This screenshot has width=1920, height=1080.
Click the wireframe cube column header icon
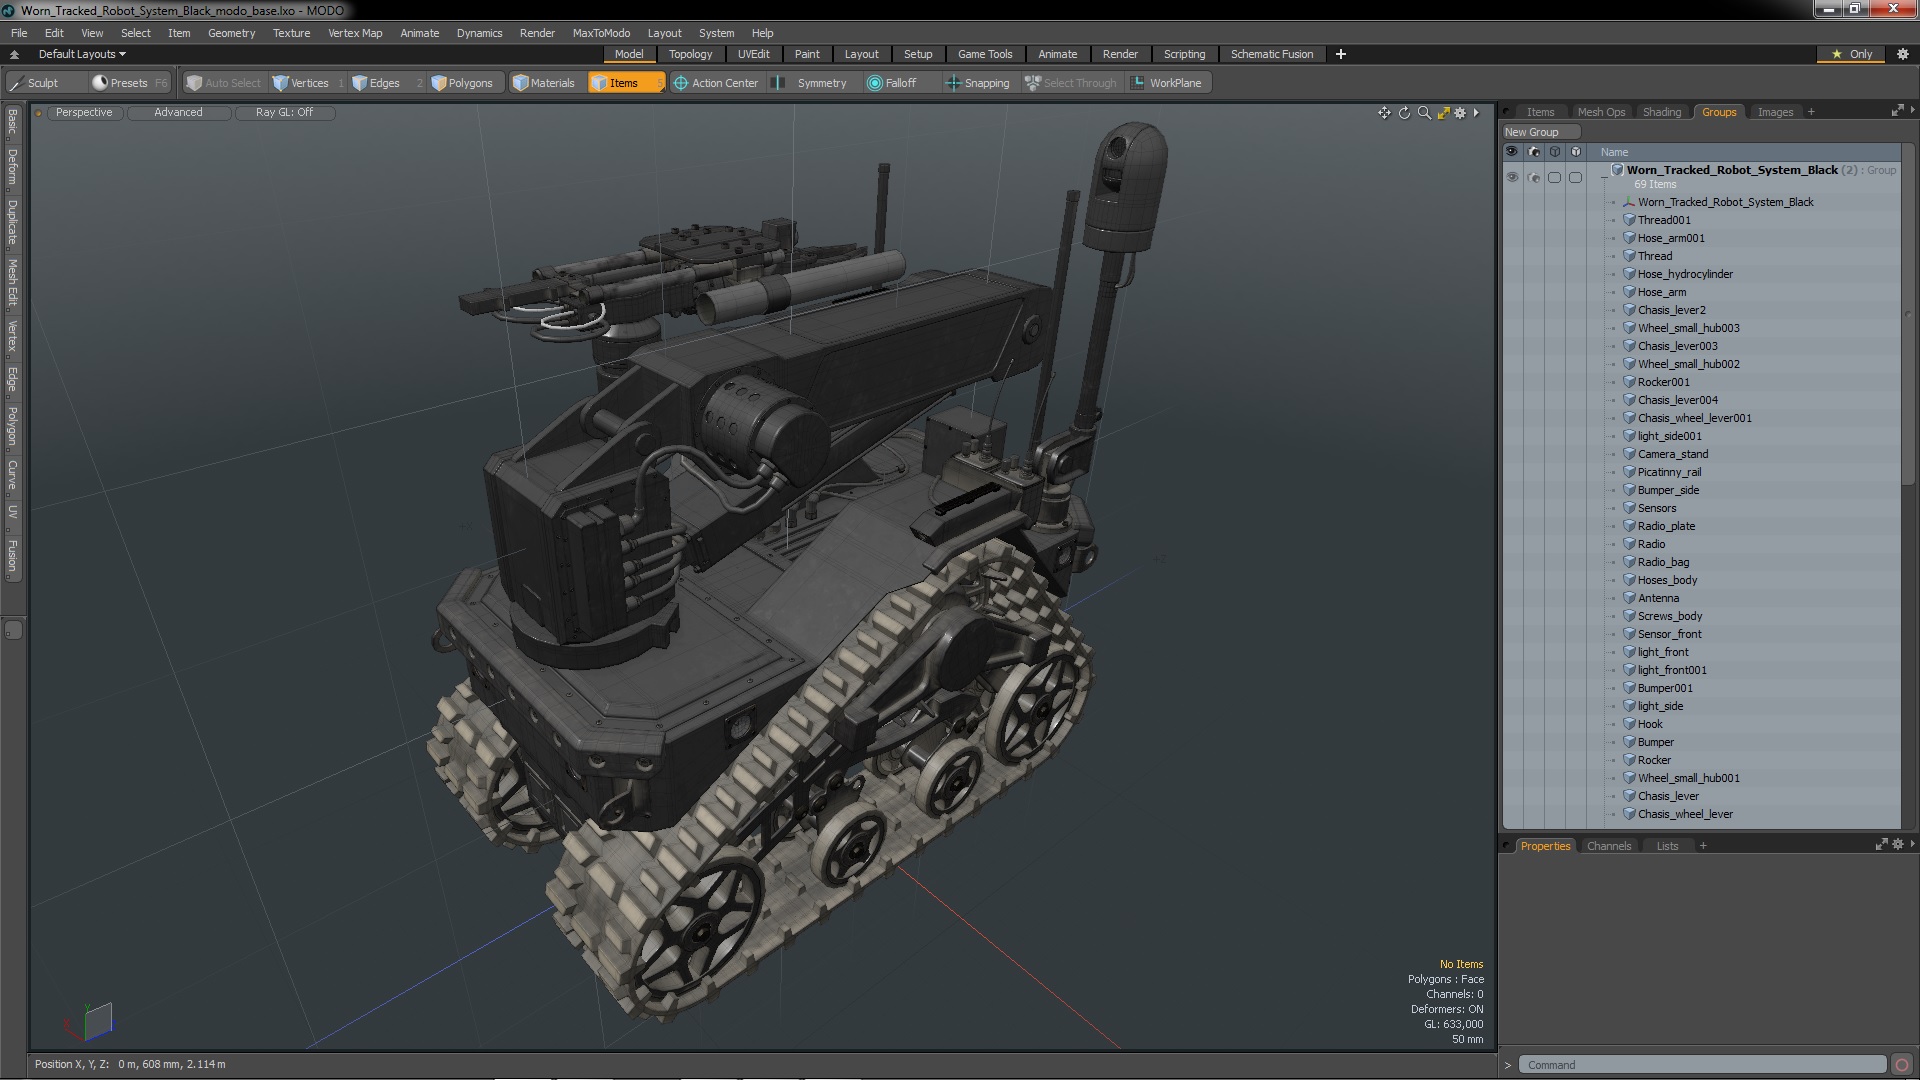click(1555, 152)
